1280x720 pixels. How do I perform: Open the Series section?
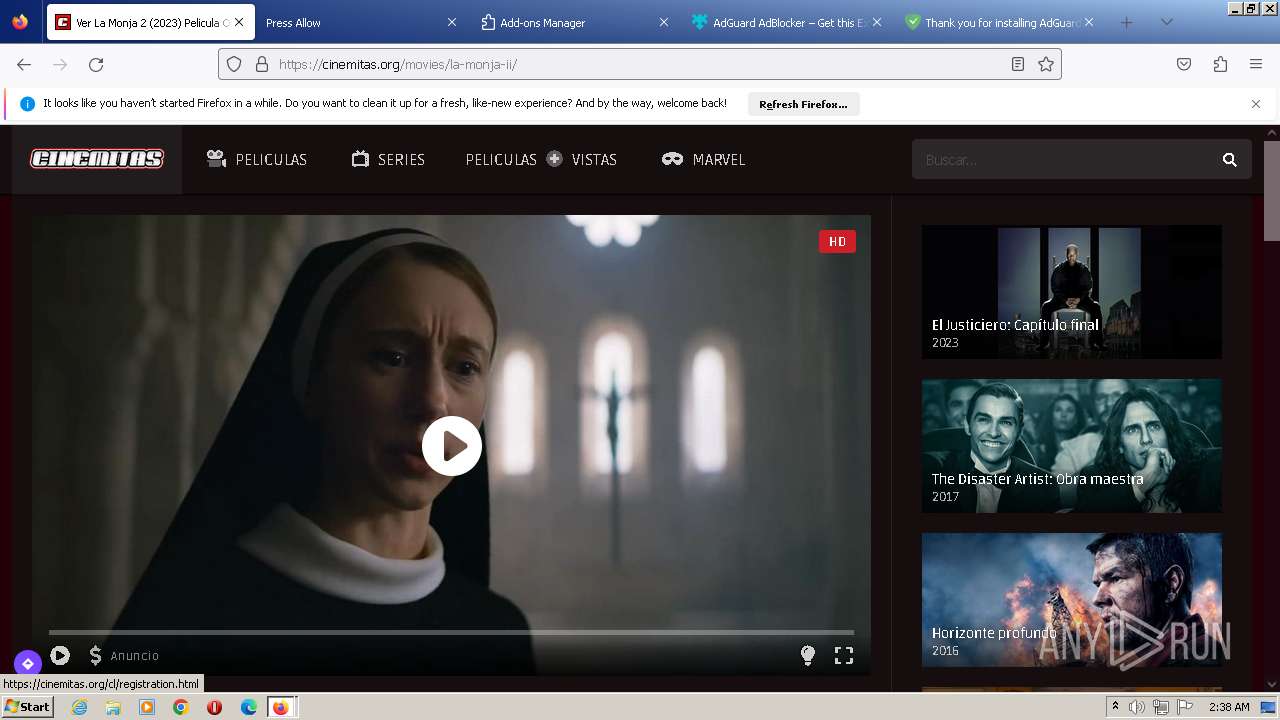(x=388, y=159)
